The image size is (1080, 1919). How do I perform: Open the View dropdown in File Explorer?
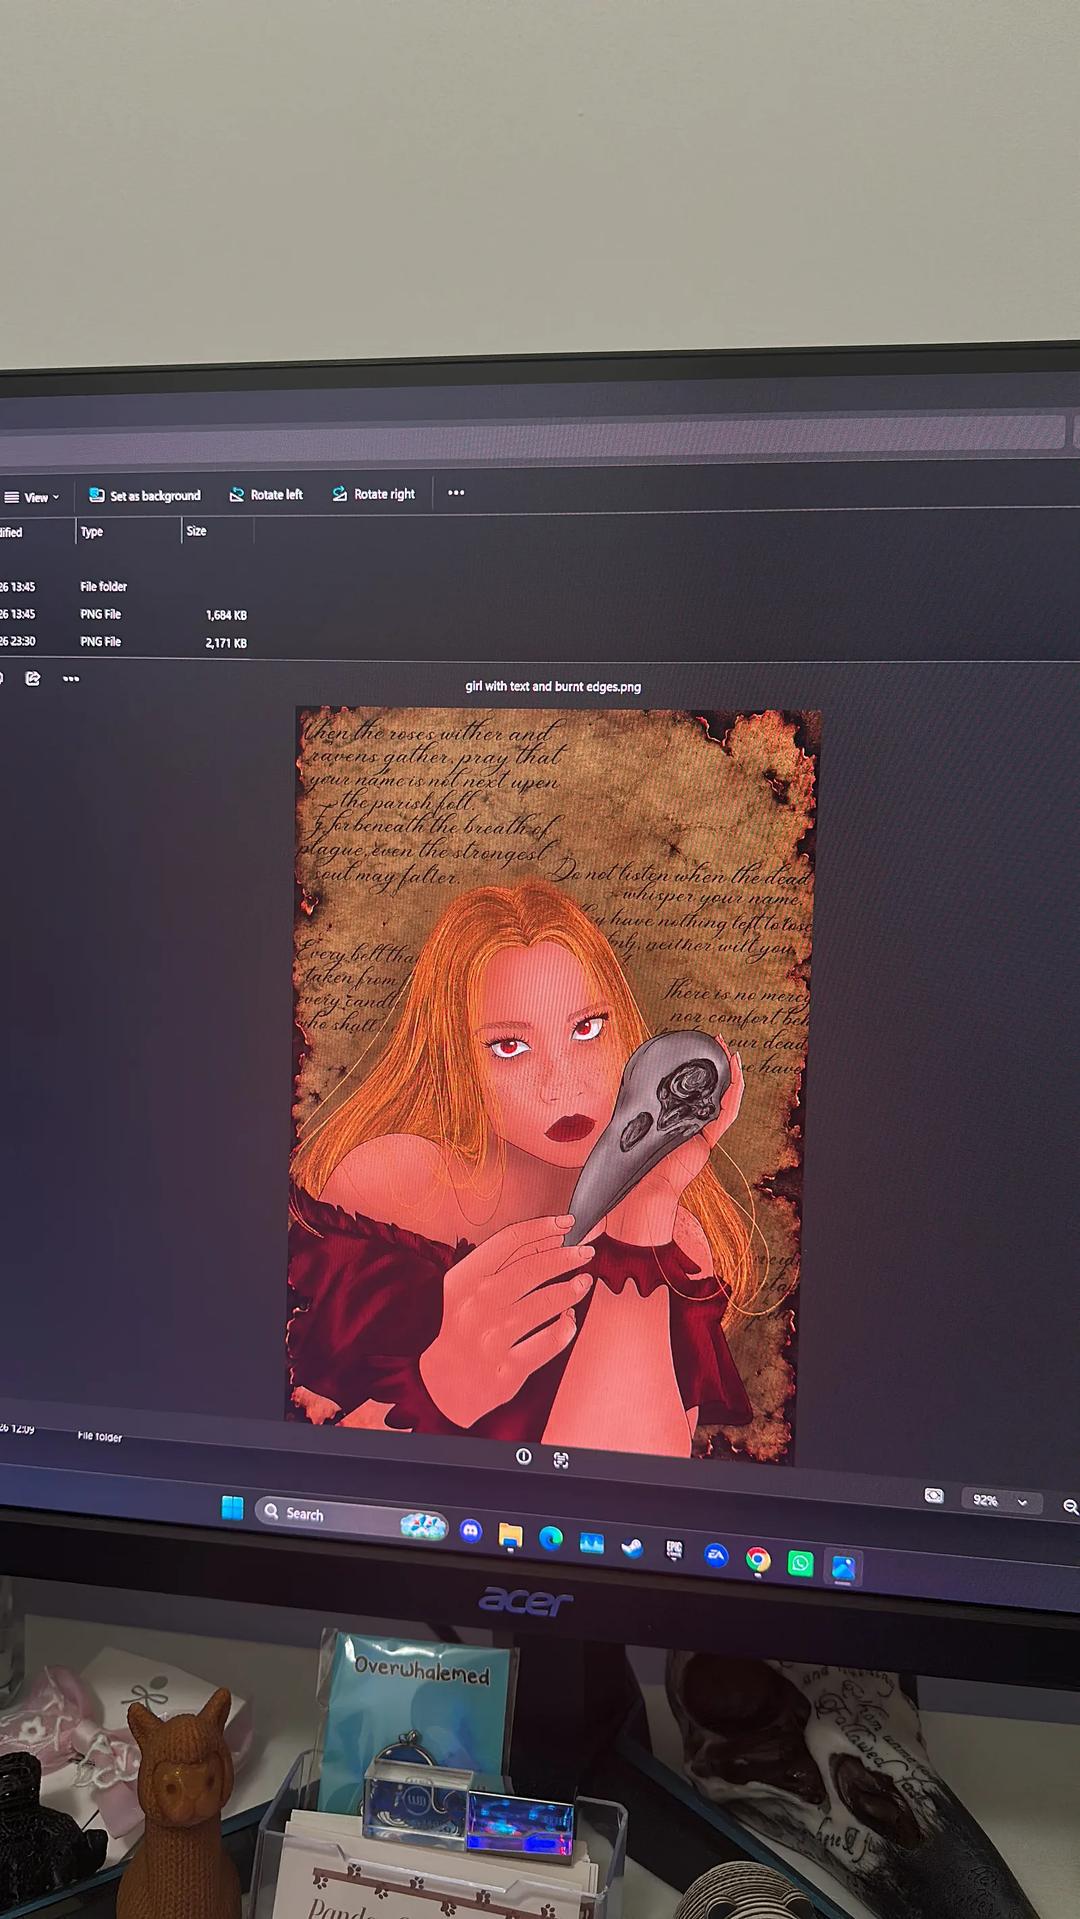point(31,497)
